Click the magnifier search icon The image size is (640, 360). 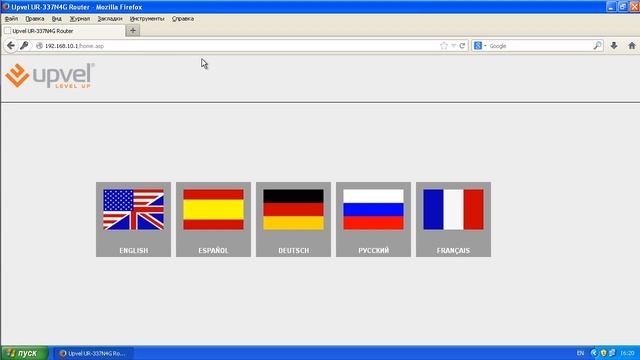pyautogui.click(x=597, y=46)
